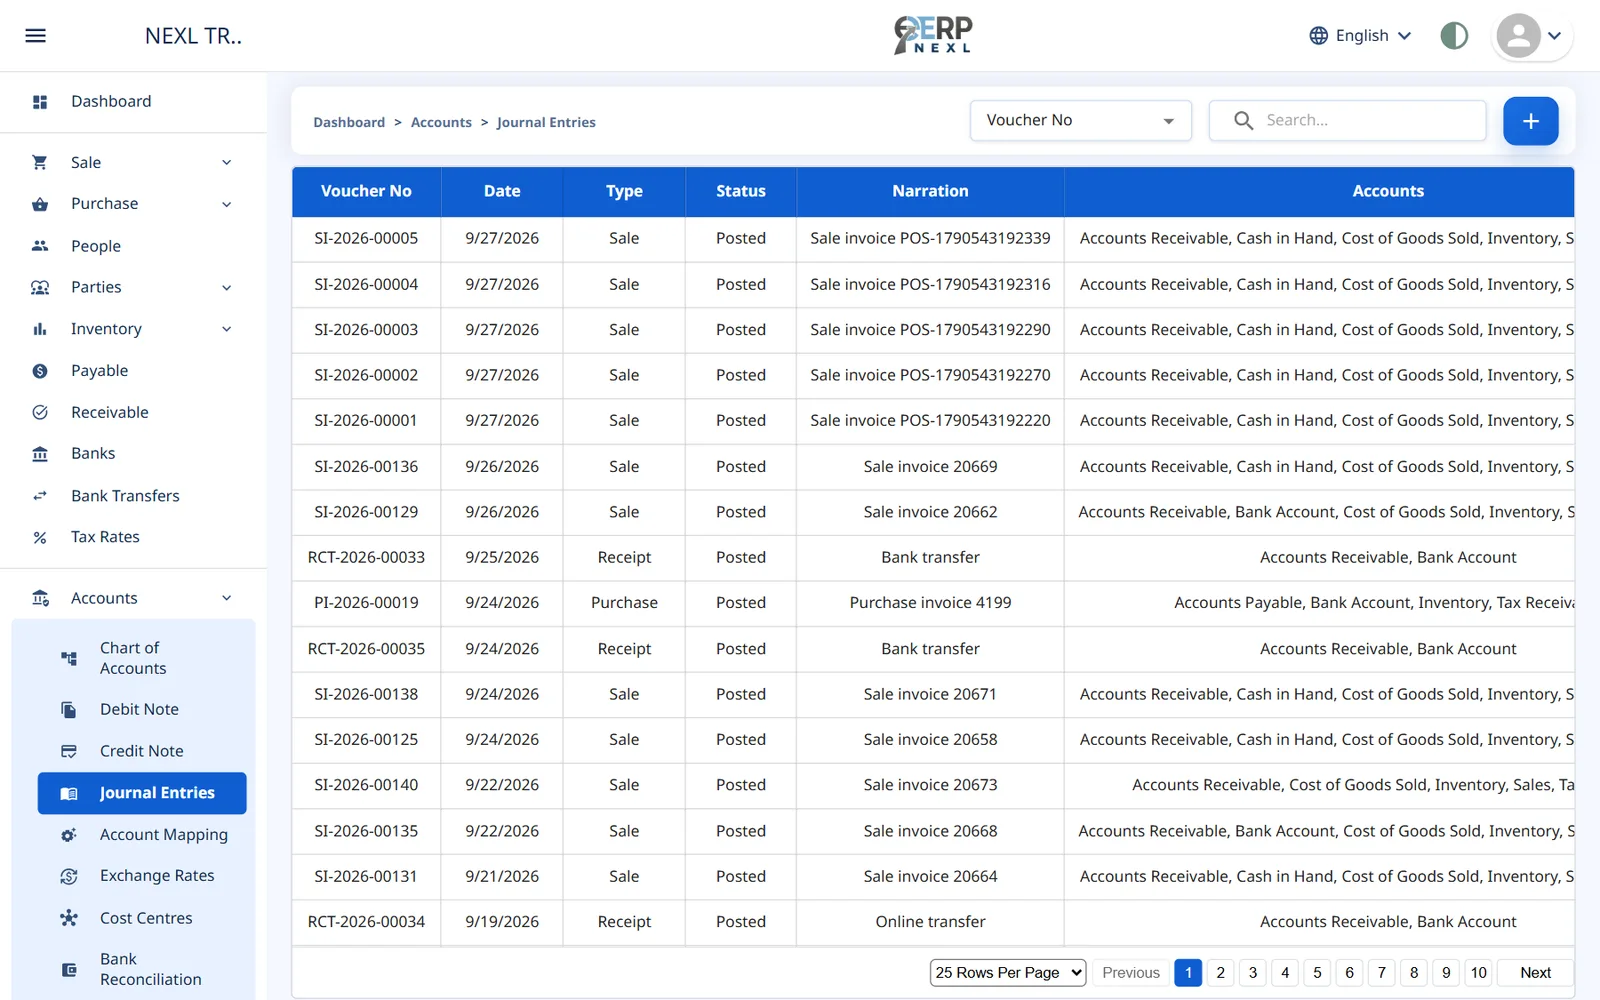Viewport: 1600px width, 1000px height.
Task: Click the Bank Reconciliation icon
Action: [69, 970]
